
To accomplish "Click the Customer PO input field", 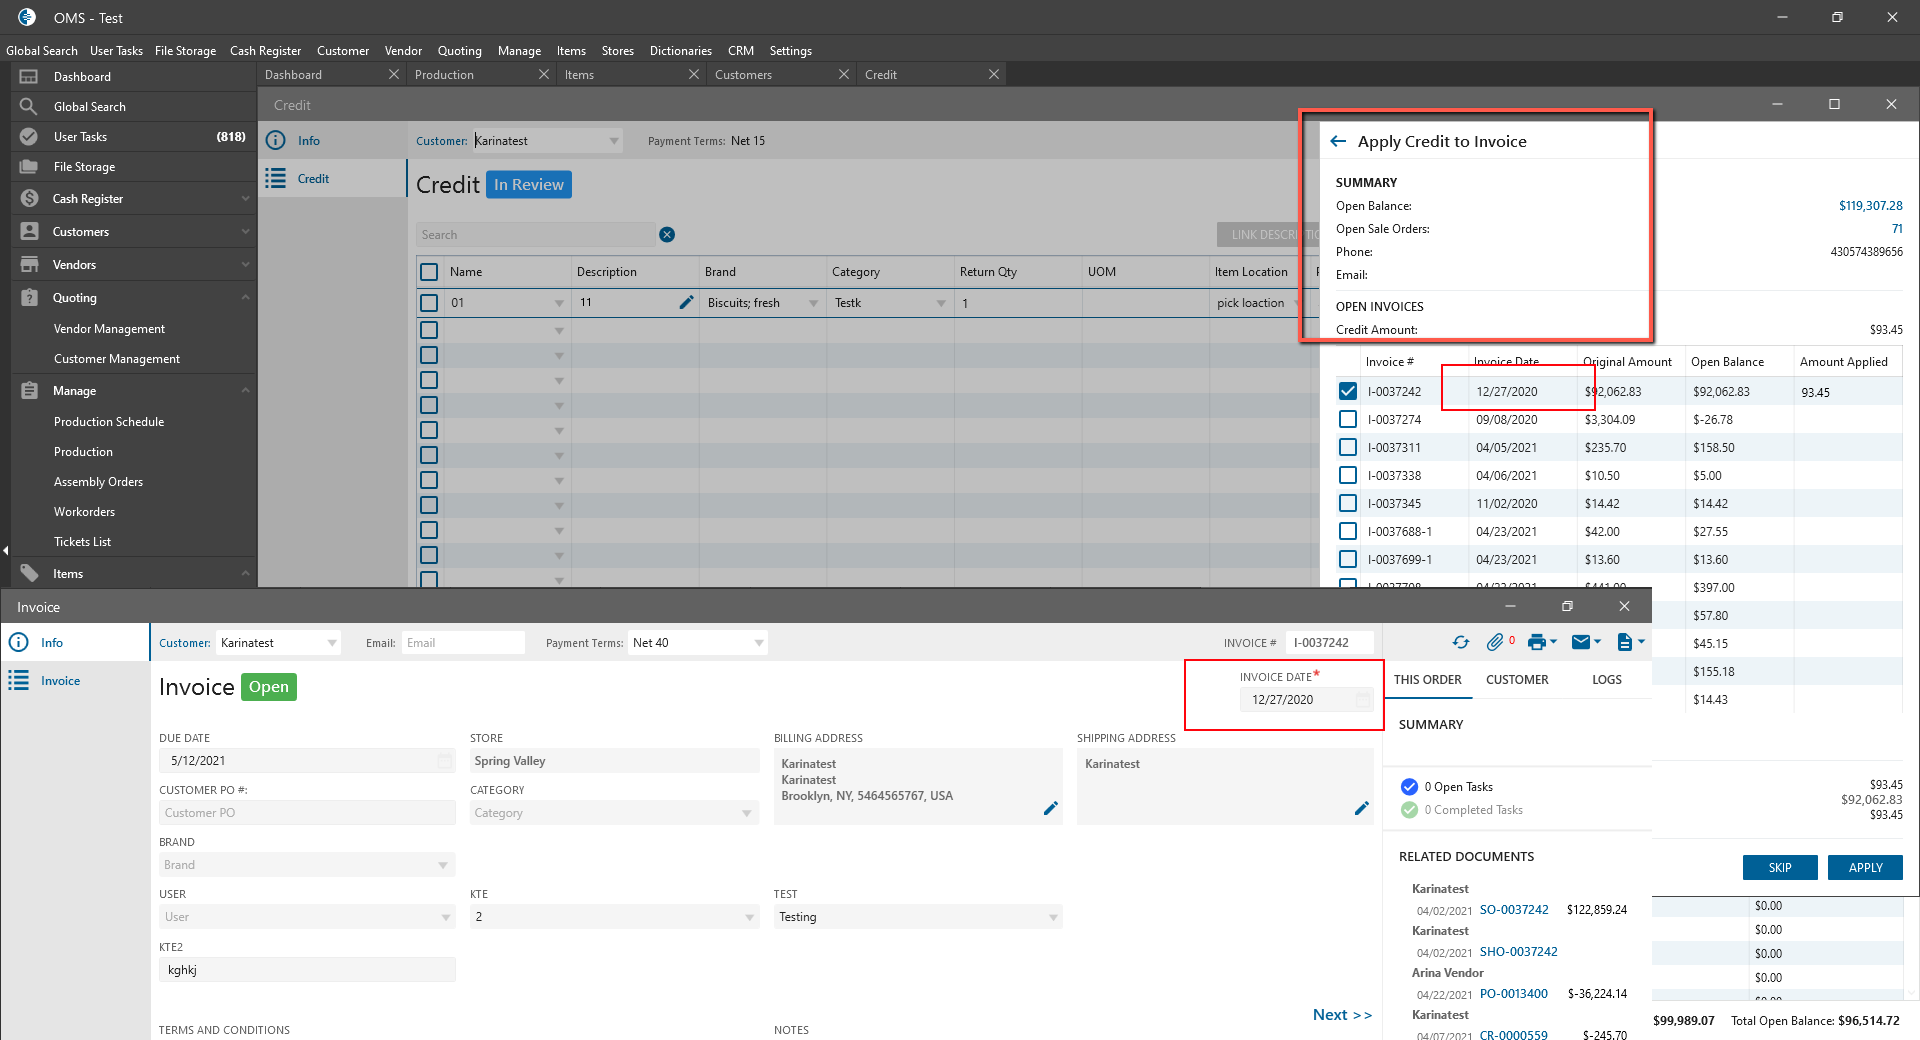I will (306, 813).
